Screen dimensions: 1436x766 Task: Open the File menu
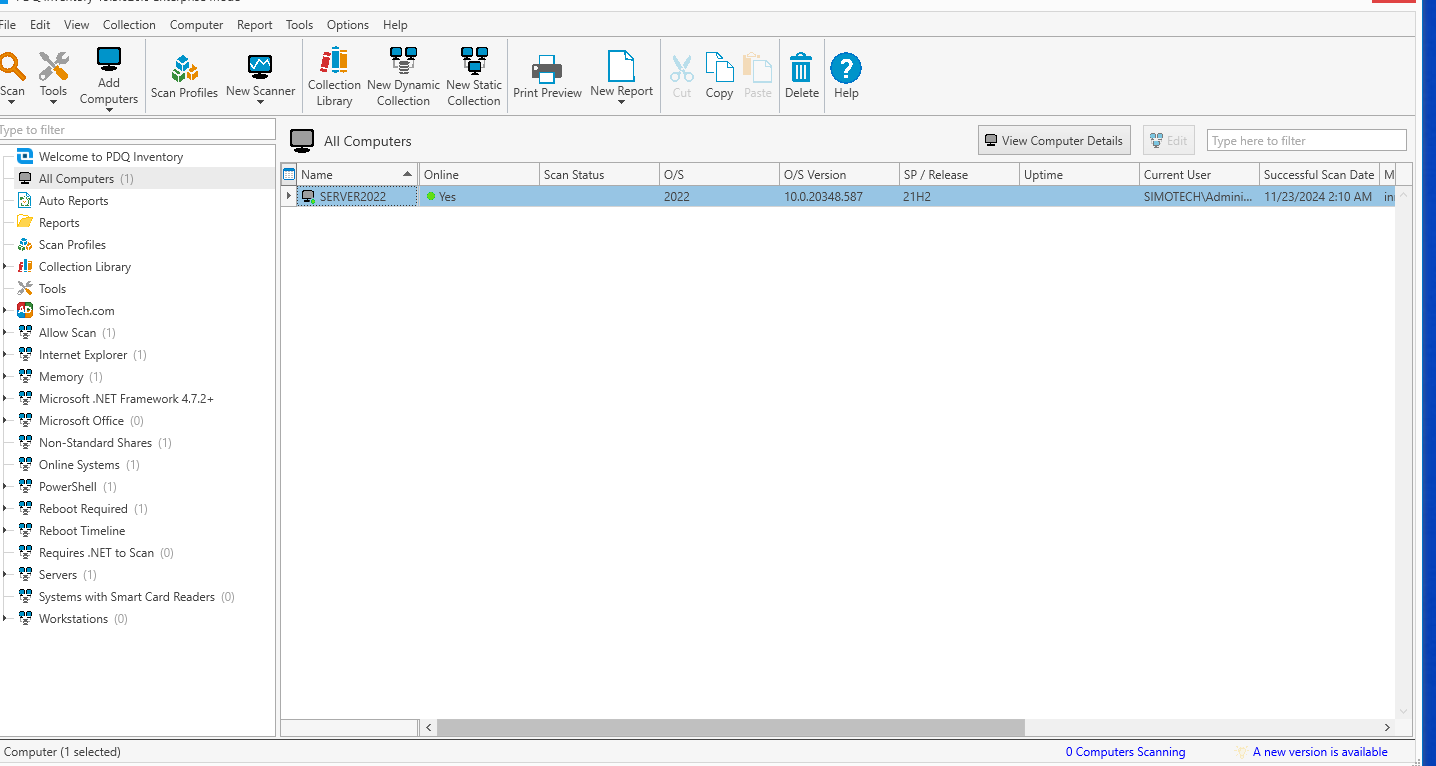[x=7, y=25]
